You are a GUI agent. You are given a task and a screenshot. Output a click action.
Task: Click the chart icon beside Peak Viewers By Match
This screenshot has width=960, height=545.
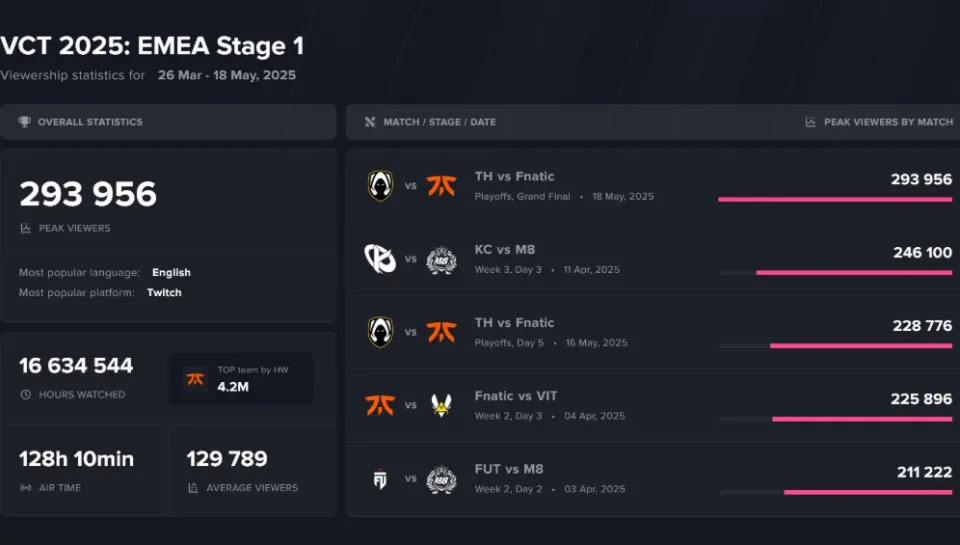pyautogui.click(x=810, y=122)
